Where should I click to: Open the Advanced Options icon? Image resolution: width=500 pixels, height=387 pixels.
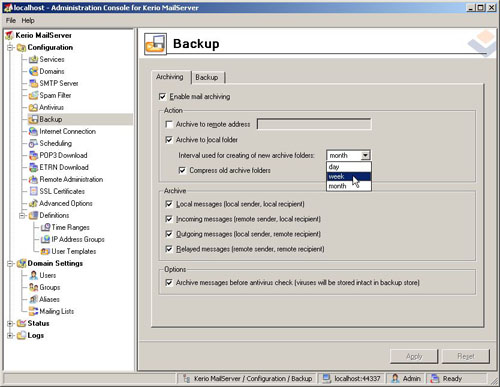[33, 203]
